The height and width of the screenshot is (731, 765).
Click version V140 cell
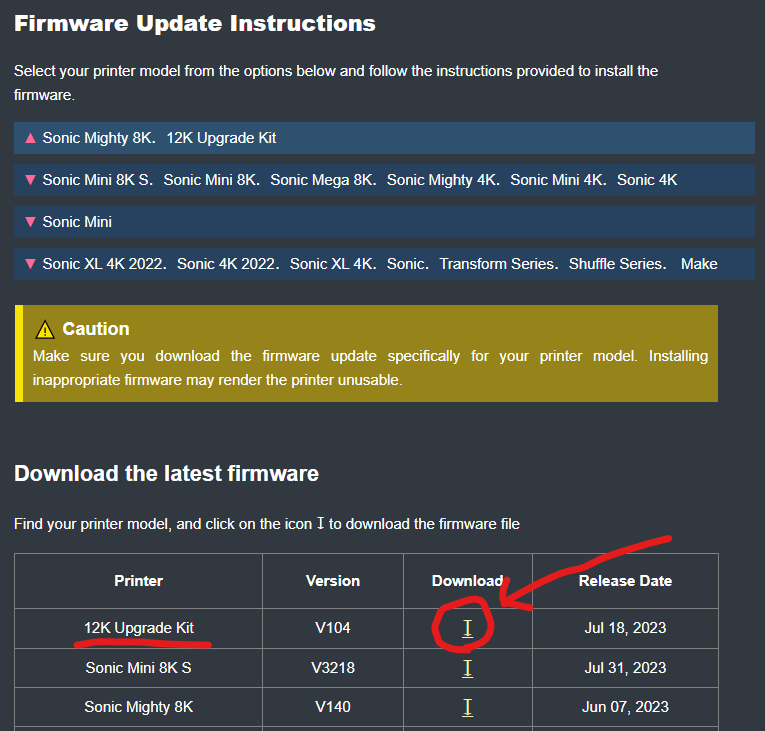click(333, 707)
